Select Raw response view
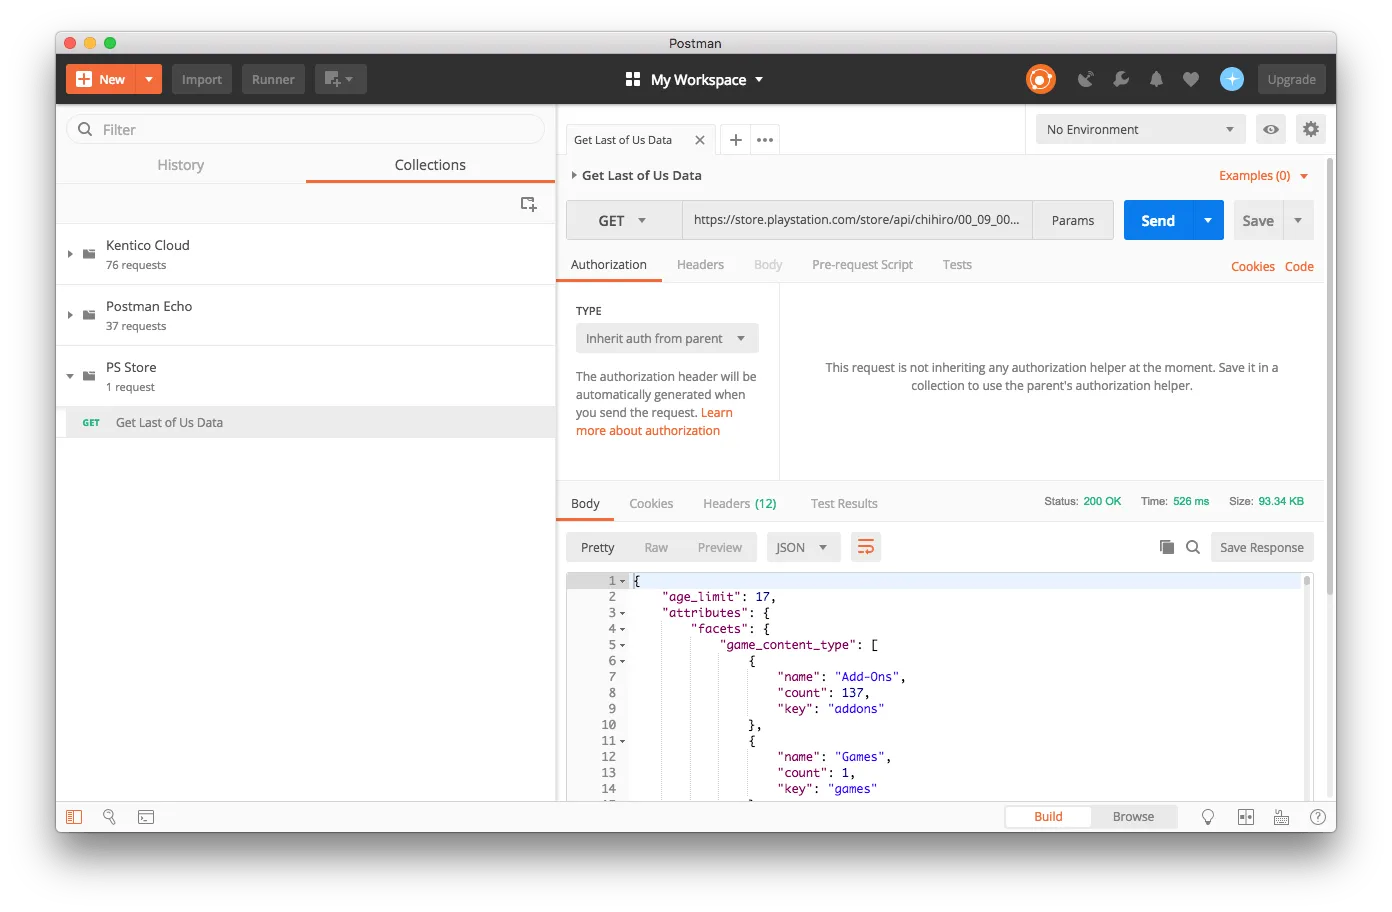Screen dimensions: 1392x912 pos(656,547)
